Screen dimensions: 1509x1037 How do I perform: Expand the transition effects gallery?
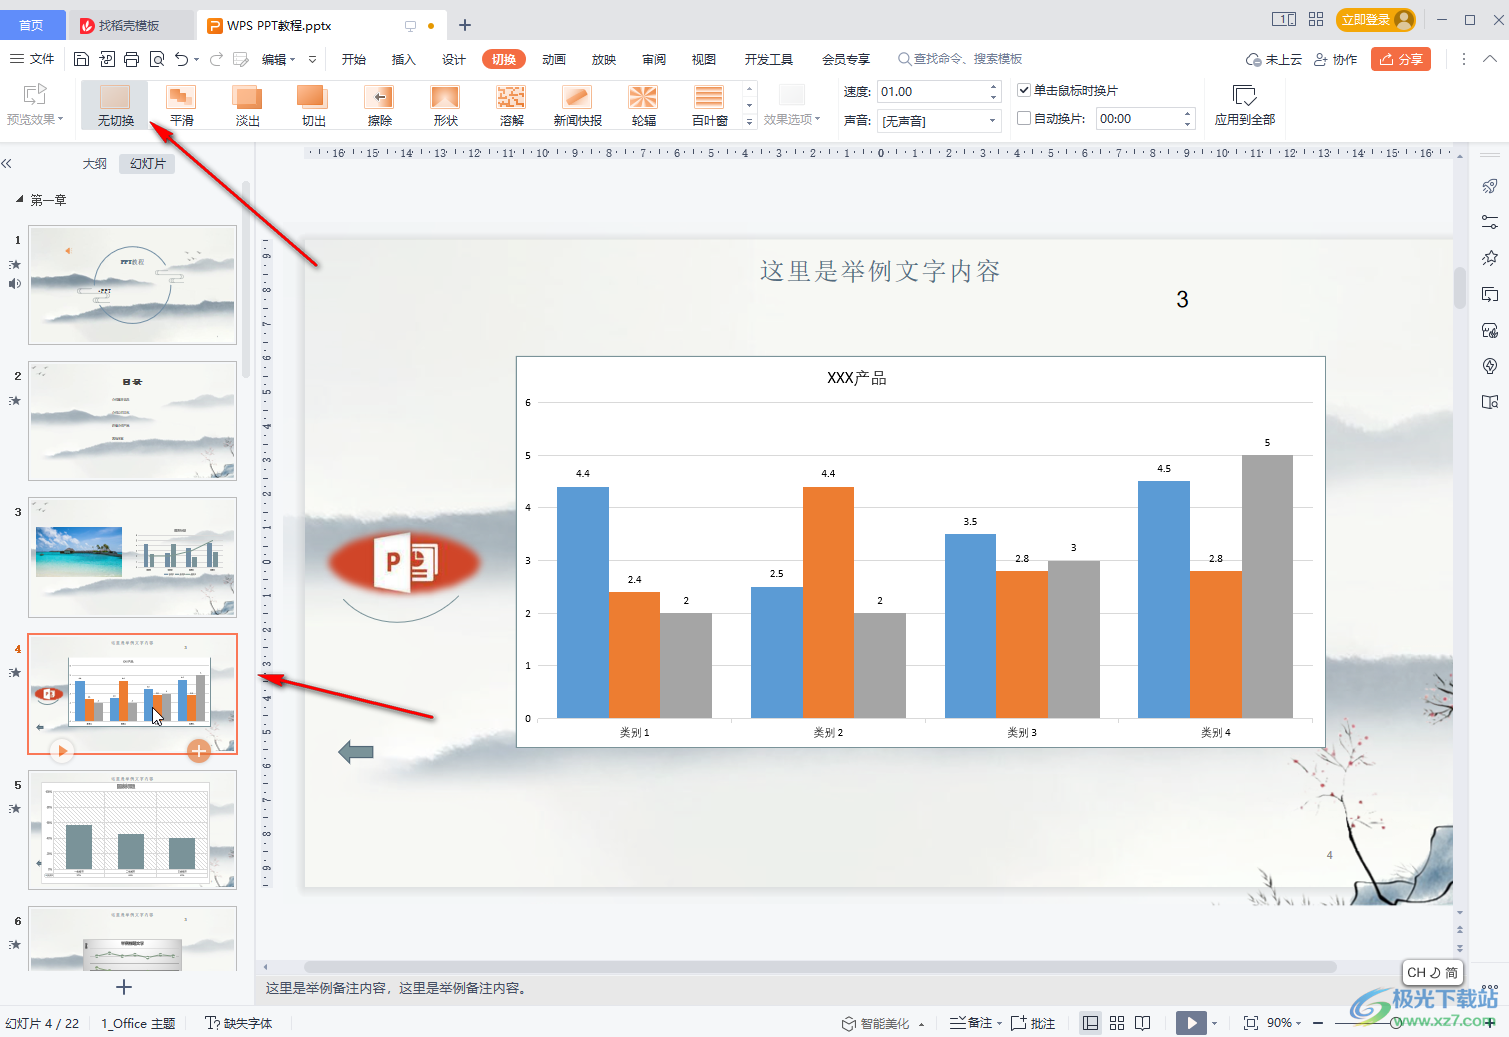click(x=750, y=122)
